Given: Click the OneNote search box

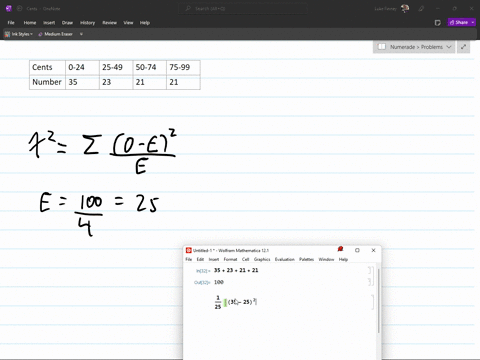Looking at the screenshot, I should pos(243,9).
